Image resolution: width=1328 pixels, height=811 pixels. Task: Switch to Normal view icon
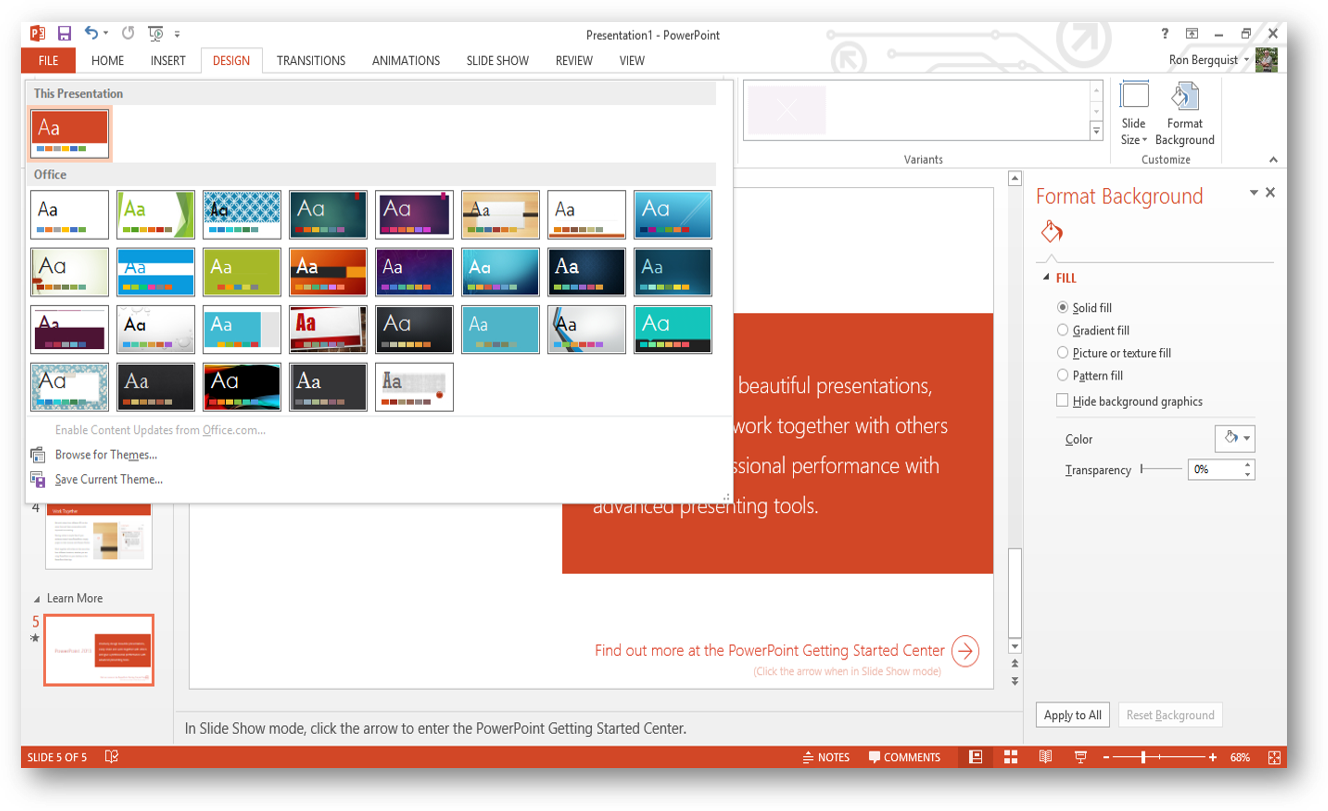pyautogui.click(x=976, y=757)
